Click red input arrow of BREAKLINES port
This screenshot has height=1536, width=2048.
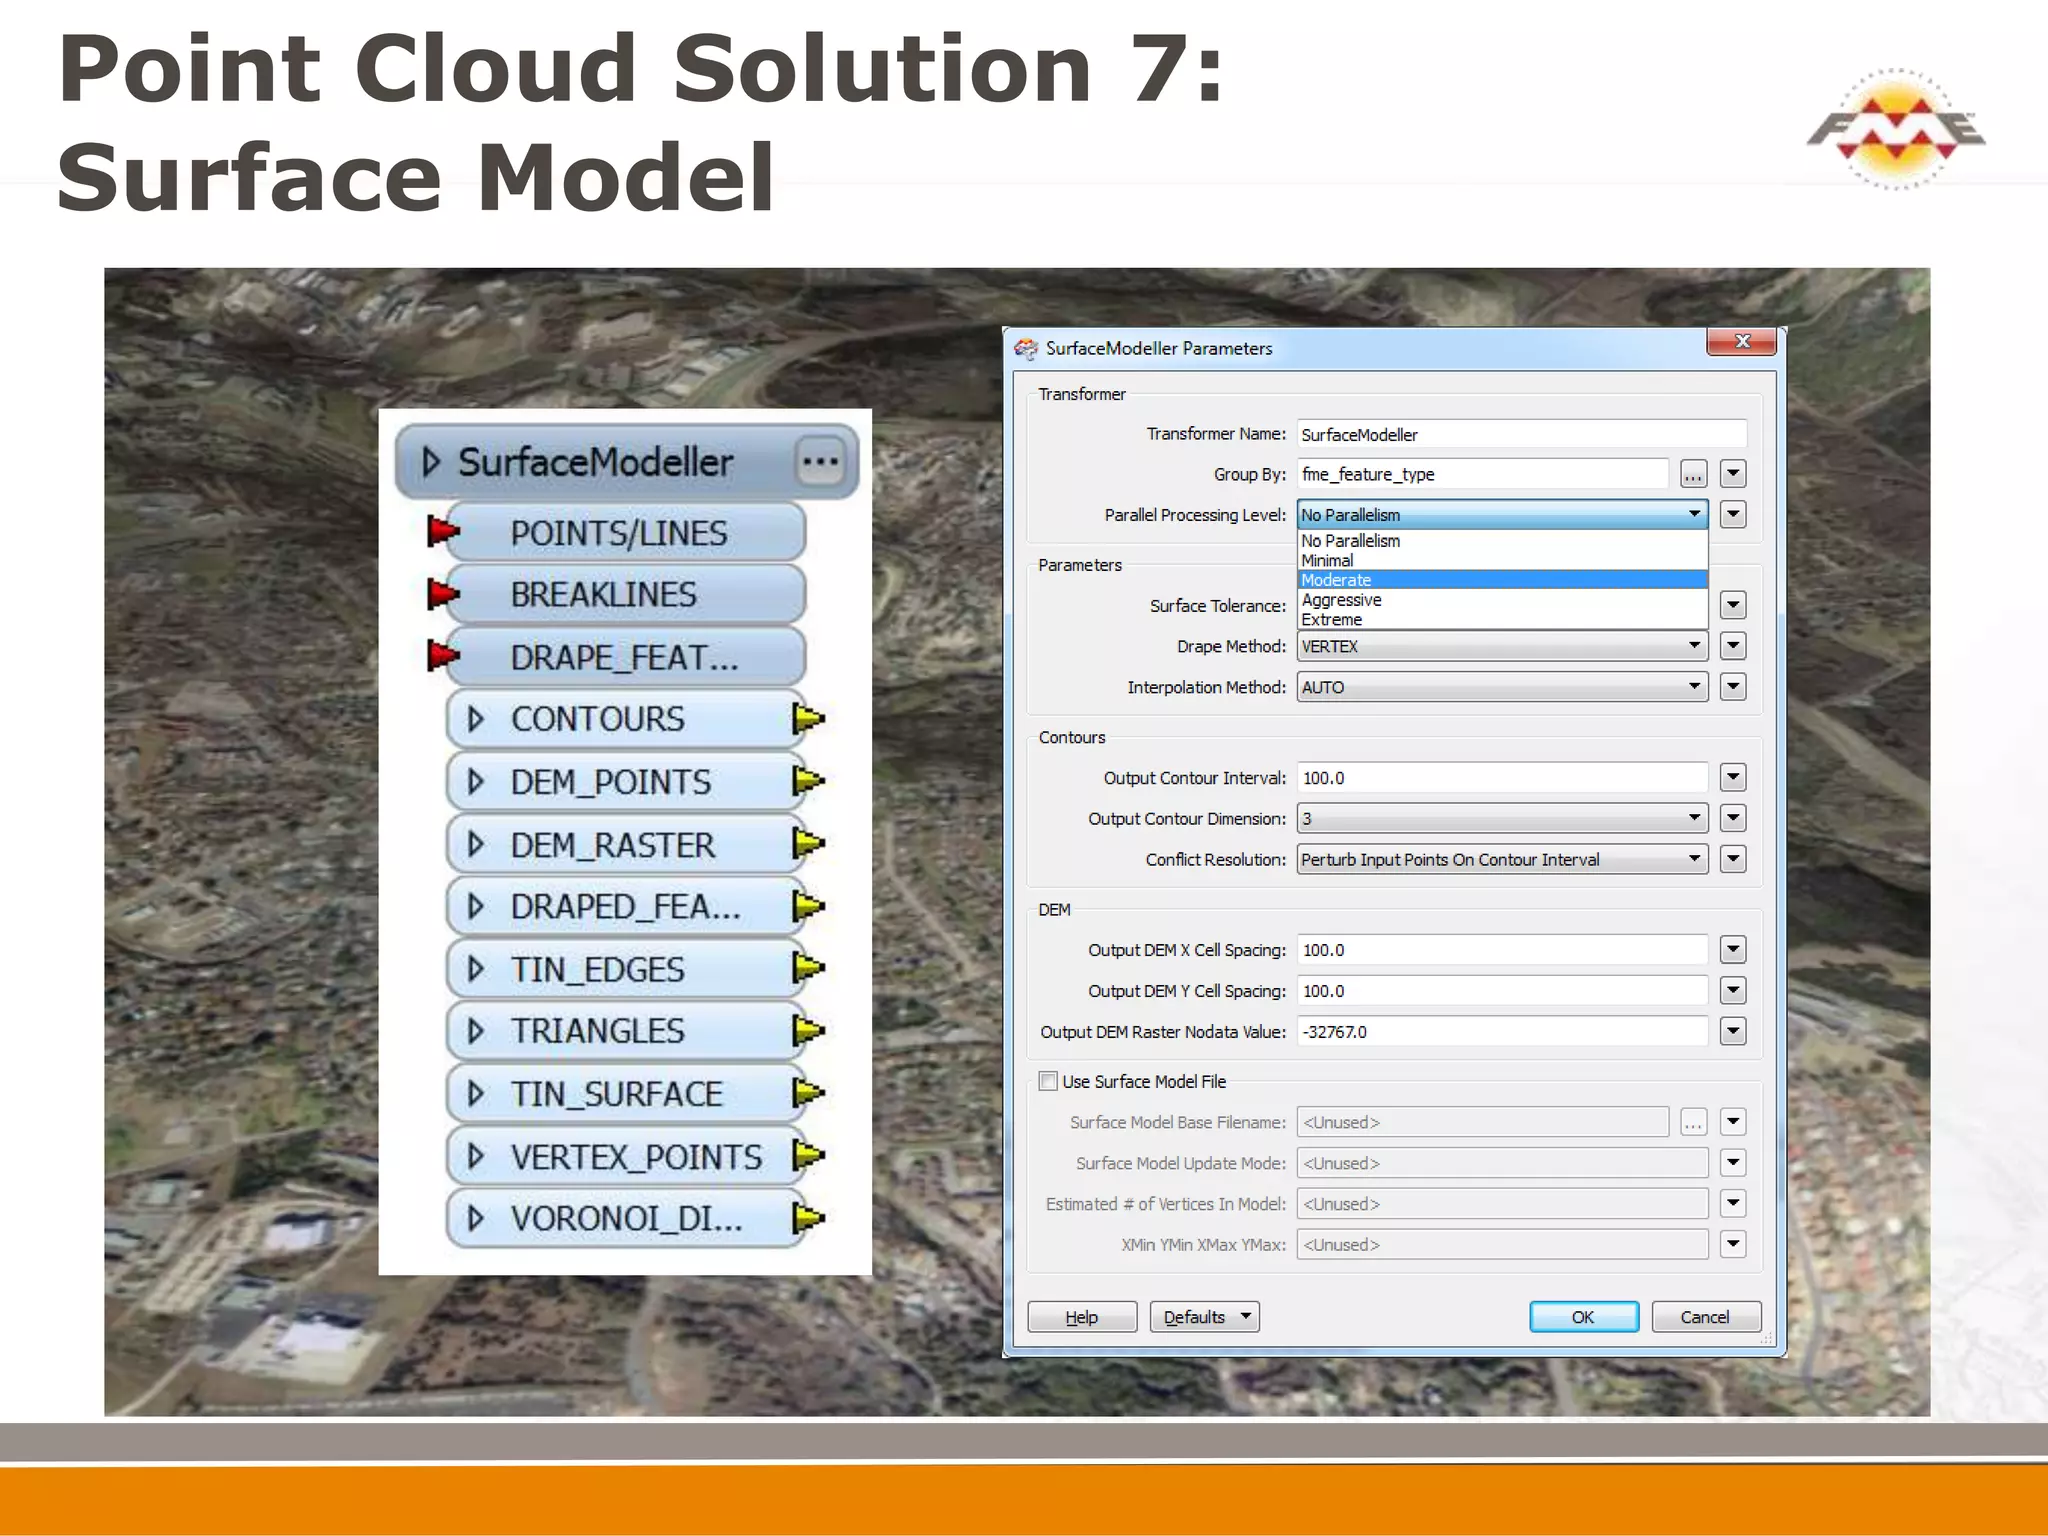442,594
